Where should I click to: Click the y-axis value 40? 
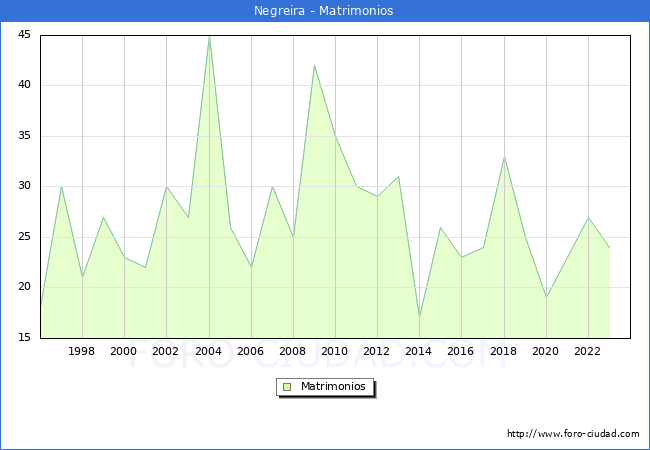click(x=24, y=85)
